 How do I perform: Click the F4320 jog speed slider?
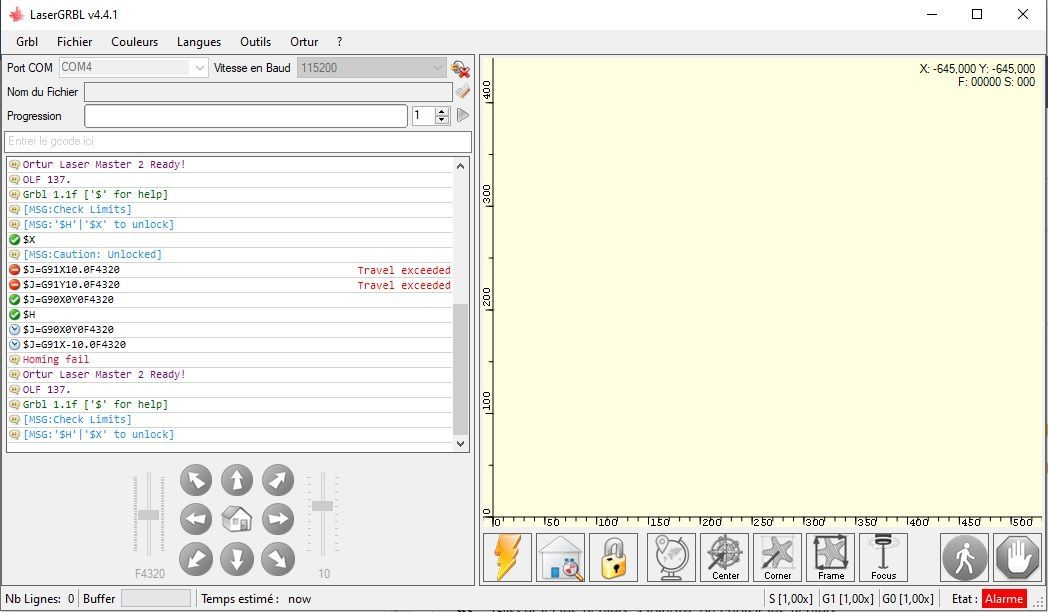pos(149,514)
